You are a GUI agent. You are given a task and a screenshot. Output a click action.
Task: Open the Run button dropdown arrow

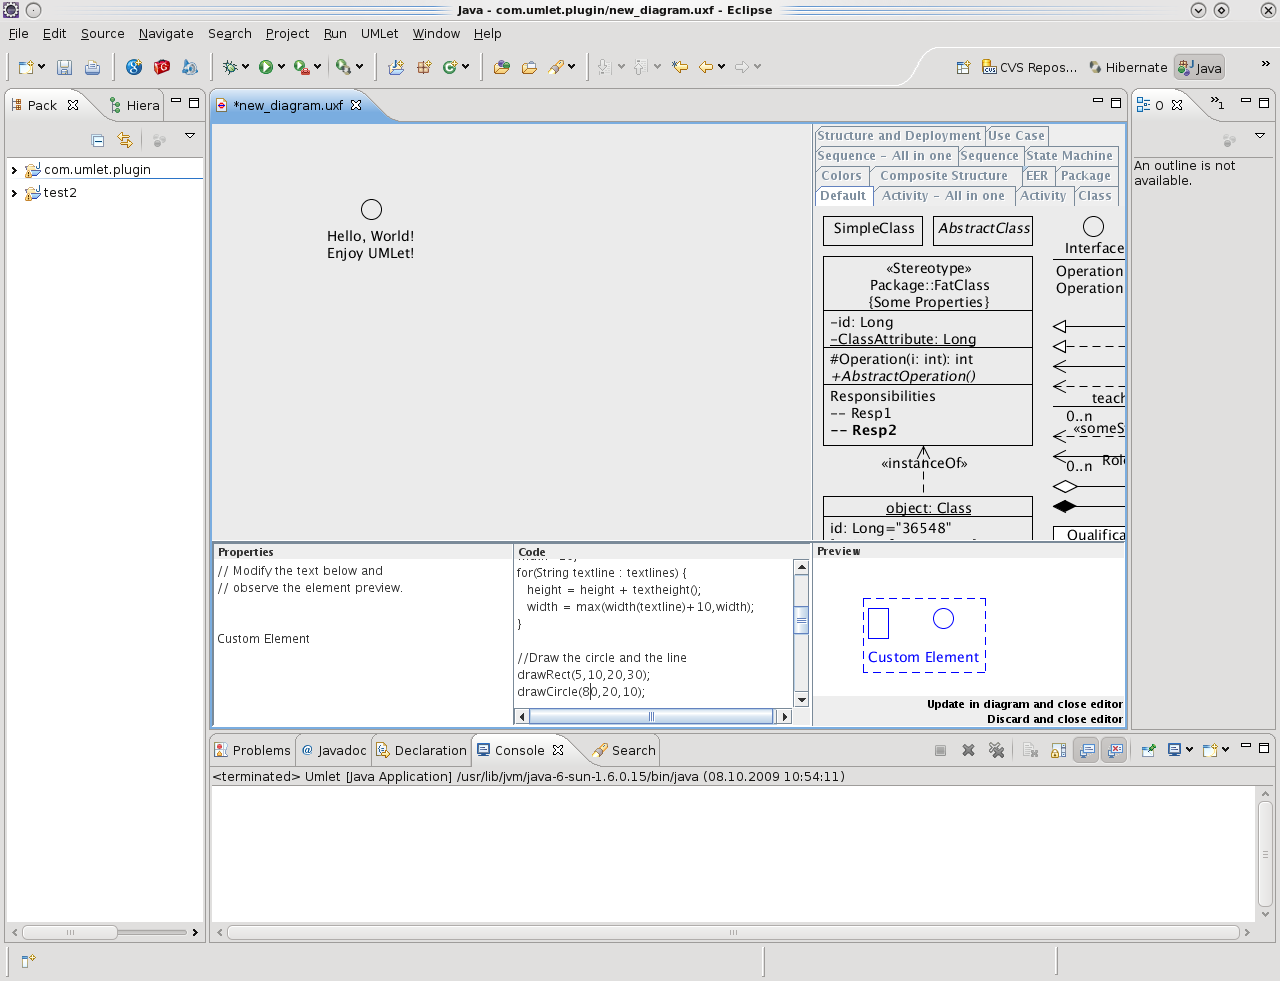pos(281,67)
